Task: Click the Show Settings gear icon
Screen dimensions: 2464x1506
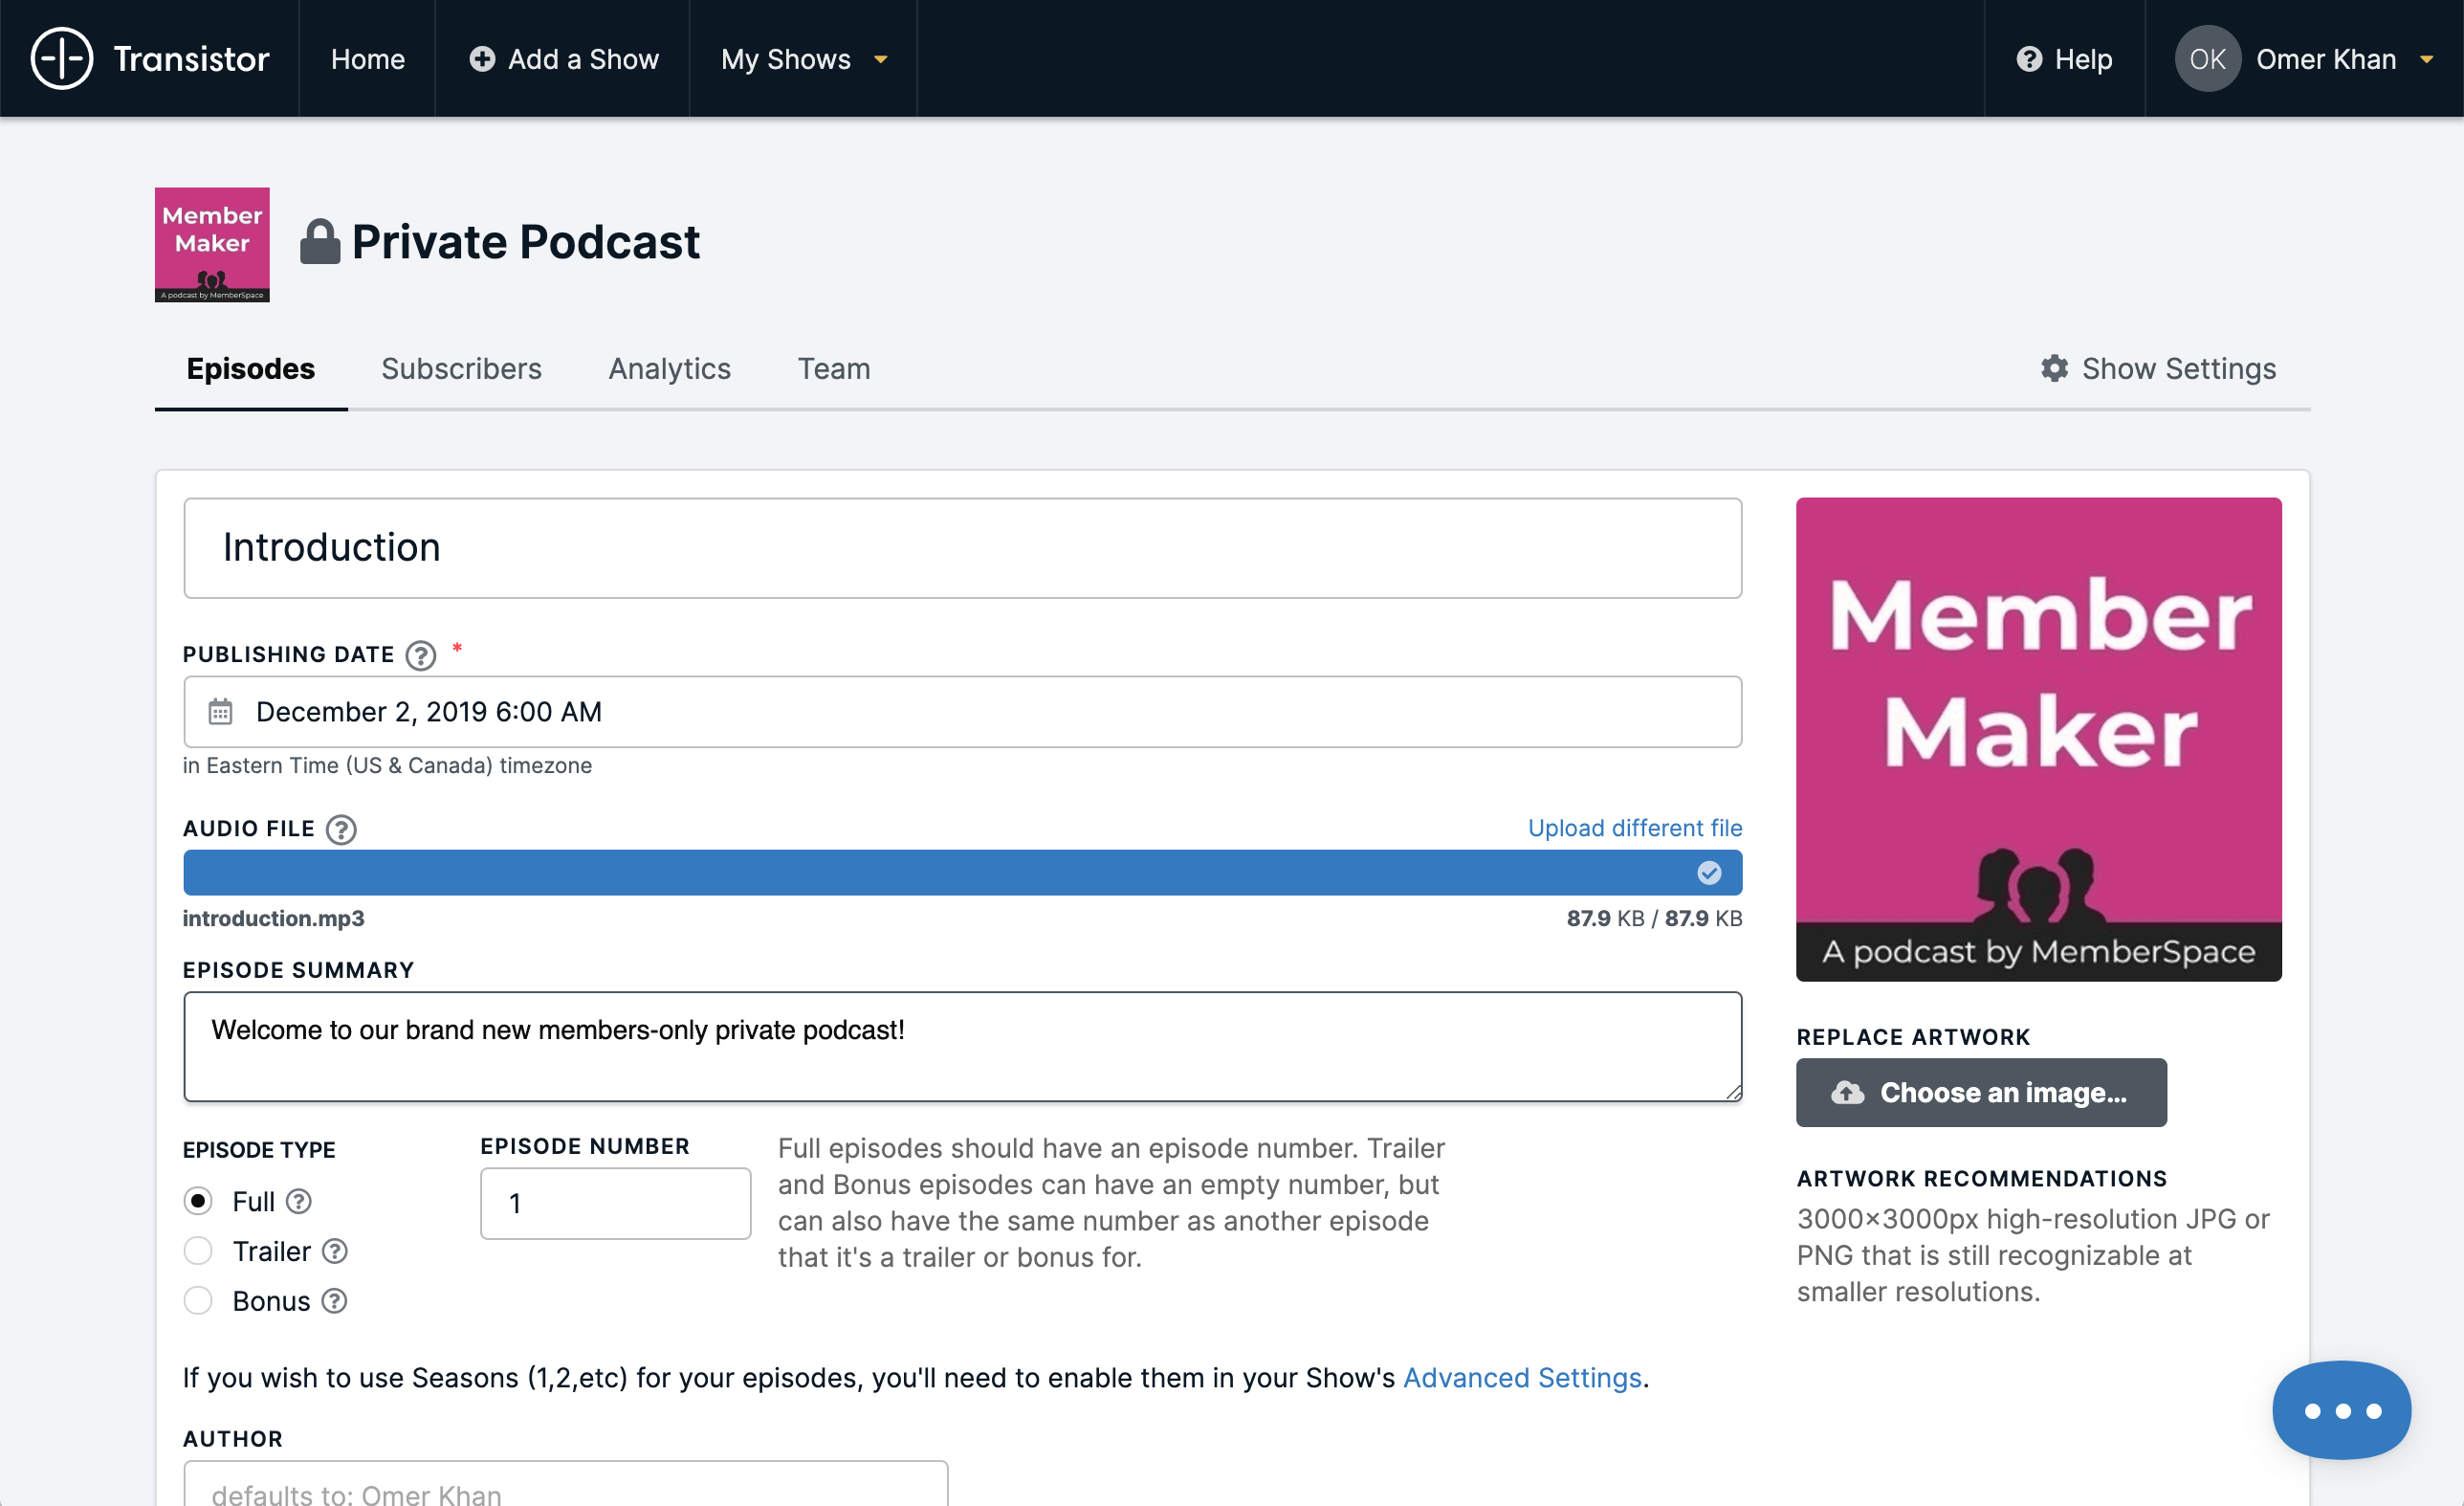Action: coord(2054,368)
